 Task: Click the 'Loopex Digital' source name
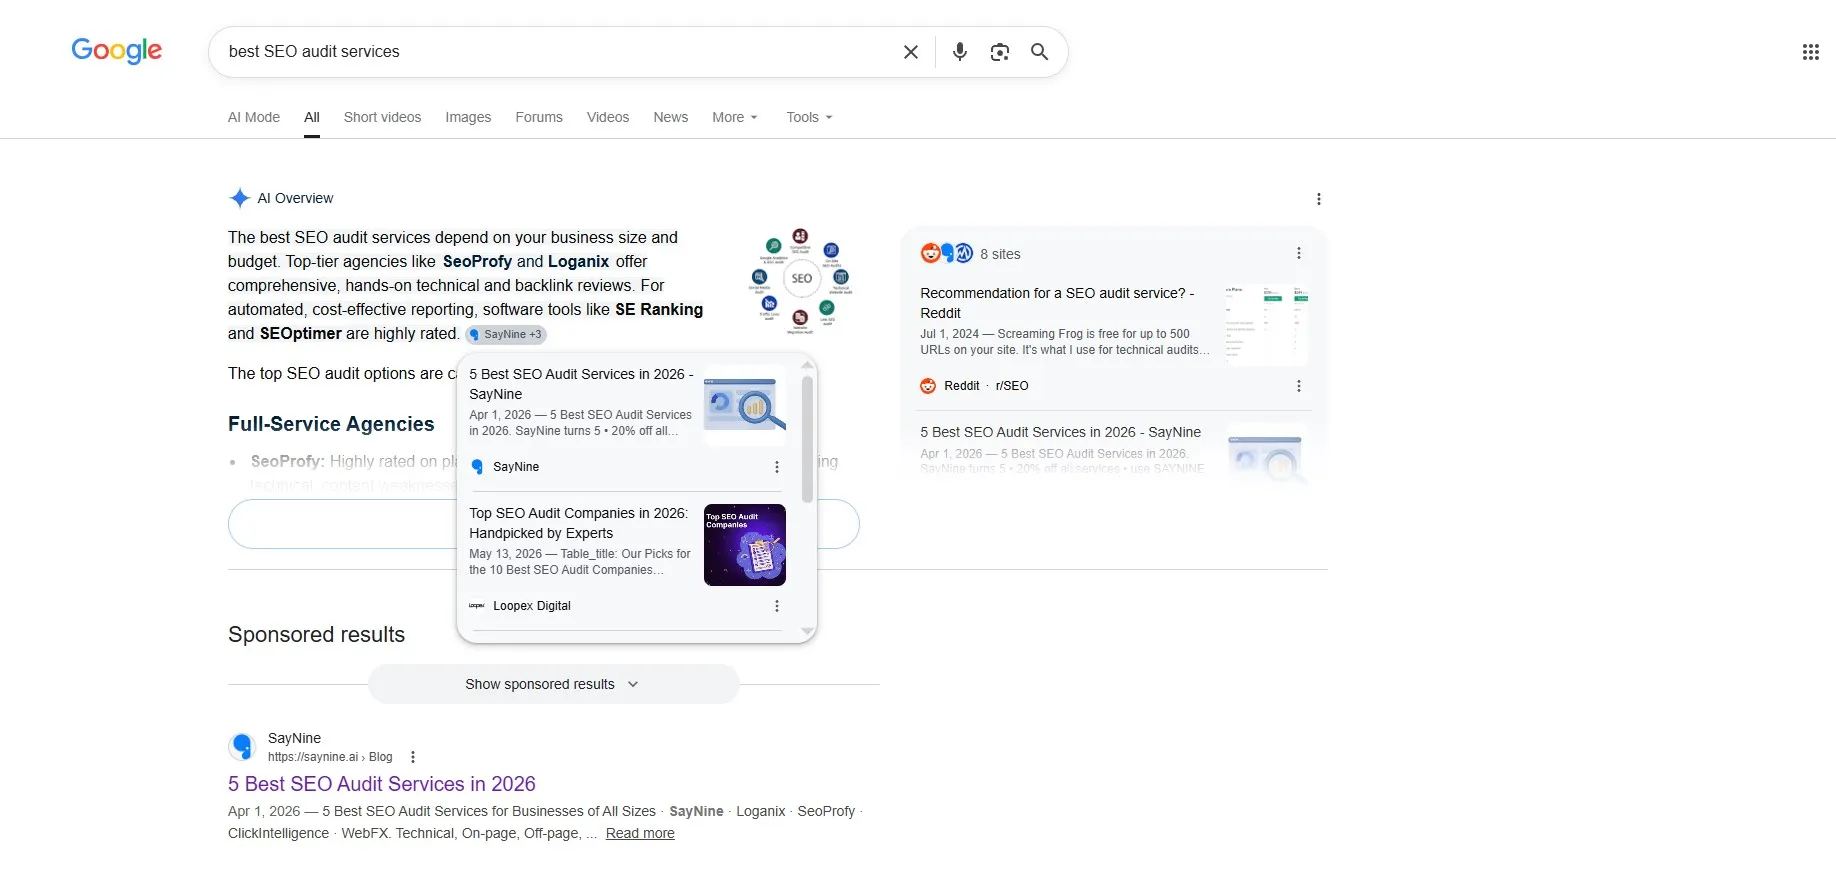tap(532, 606)
